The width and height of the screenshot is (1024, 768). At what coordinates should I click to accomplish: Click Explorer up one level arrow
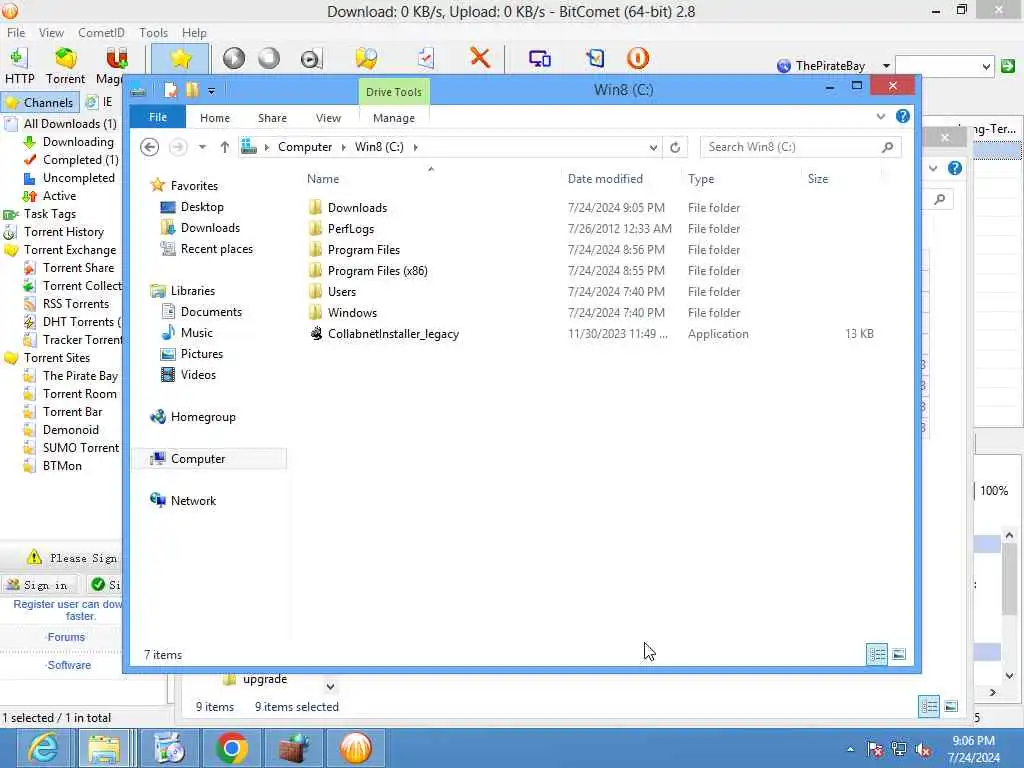point(225,147)
